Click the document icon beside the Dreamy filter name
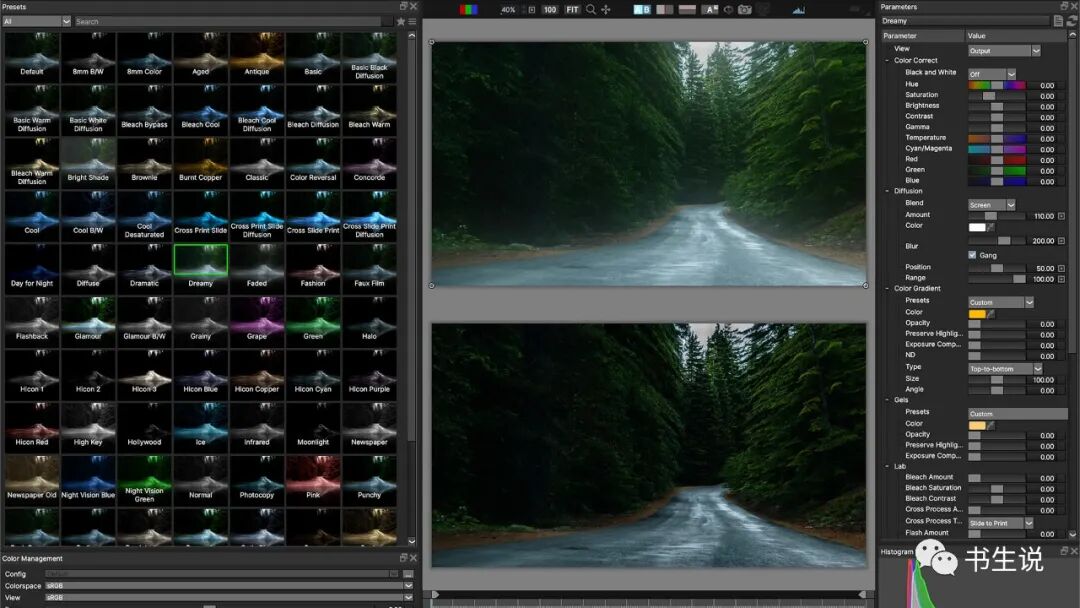The height and width of the screenshot is (608, 1080). (x=1059, y=20)
